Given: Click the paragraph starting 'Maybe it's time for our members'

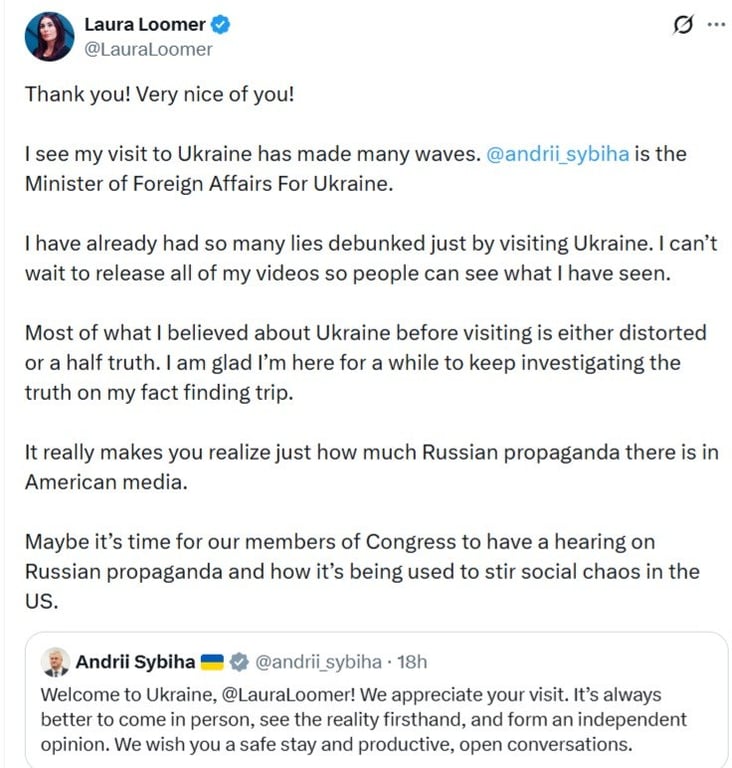Looking at the screenshot, I should (362, 572).
